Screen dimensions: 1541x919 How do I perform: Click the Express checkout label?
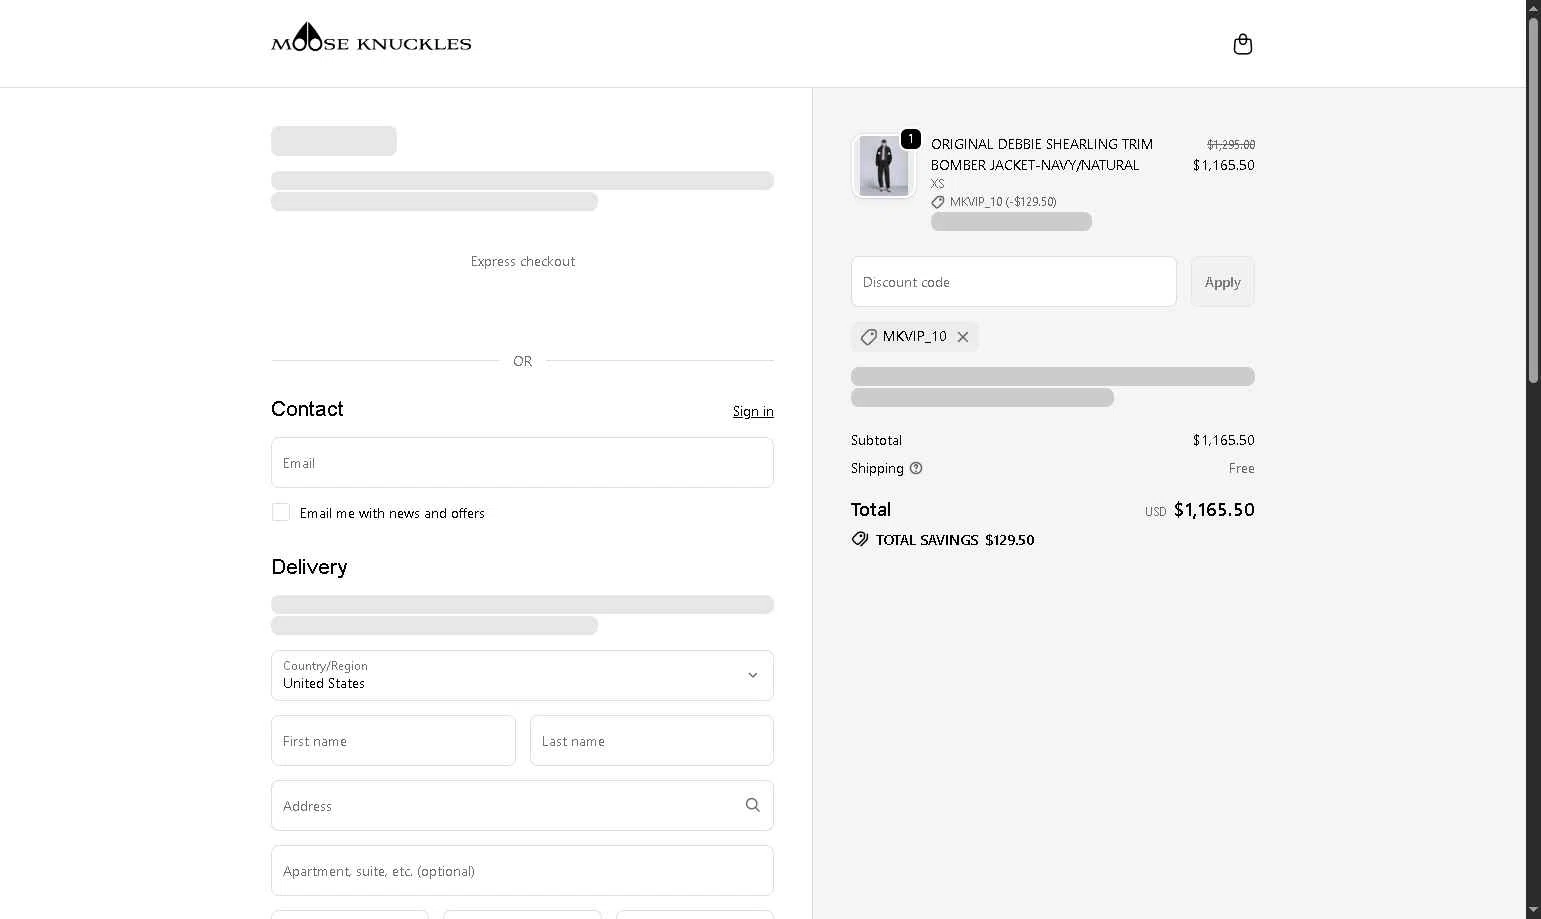tap(523, 261)
